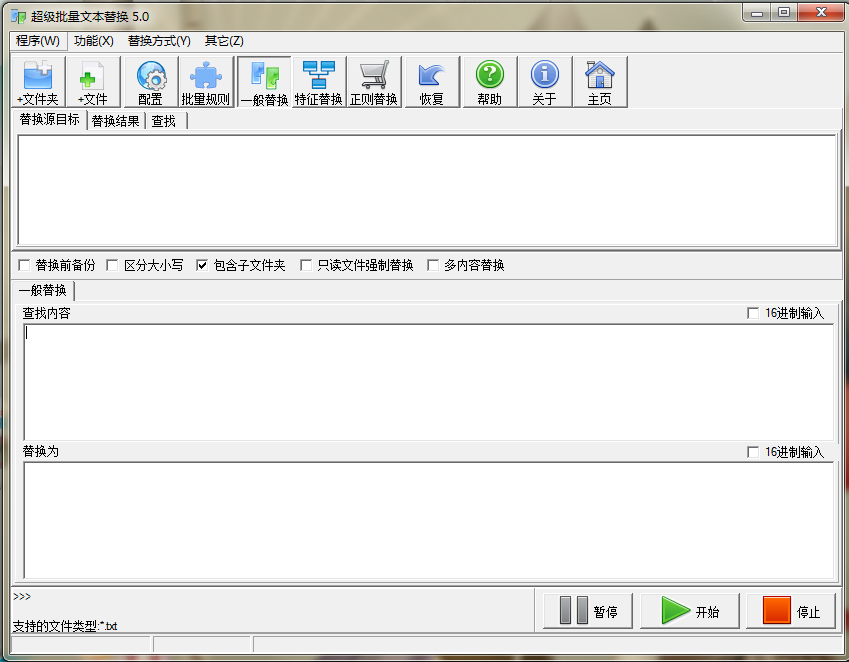The height and width of the screenshot is (662, 849).
Task: Click the 恢复 restore icon
Action: 432,82
